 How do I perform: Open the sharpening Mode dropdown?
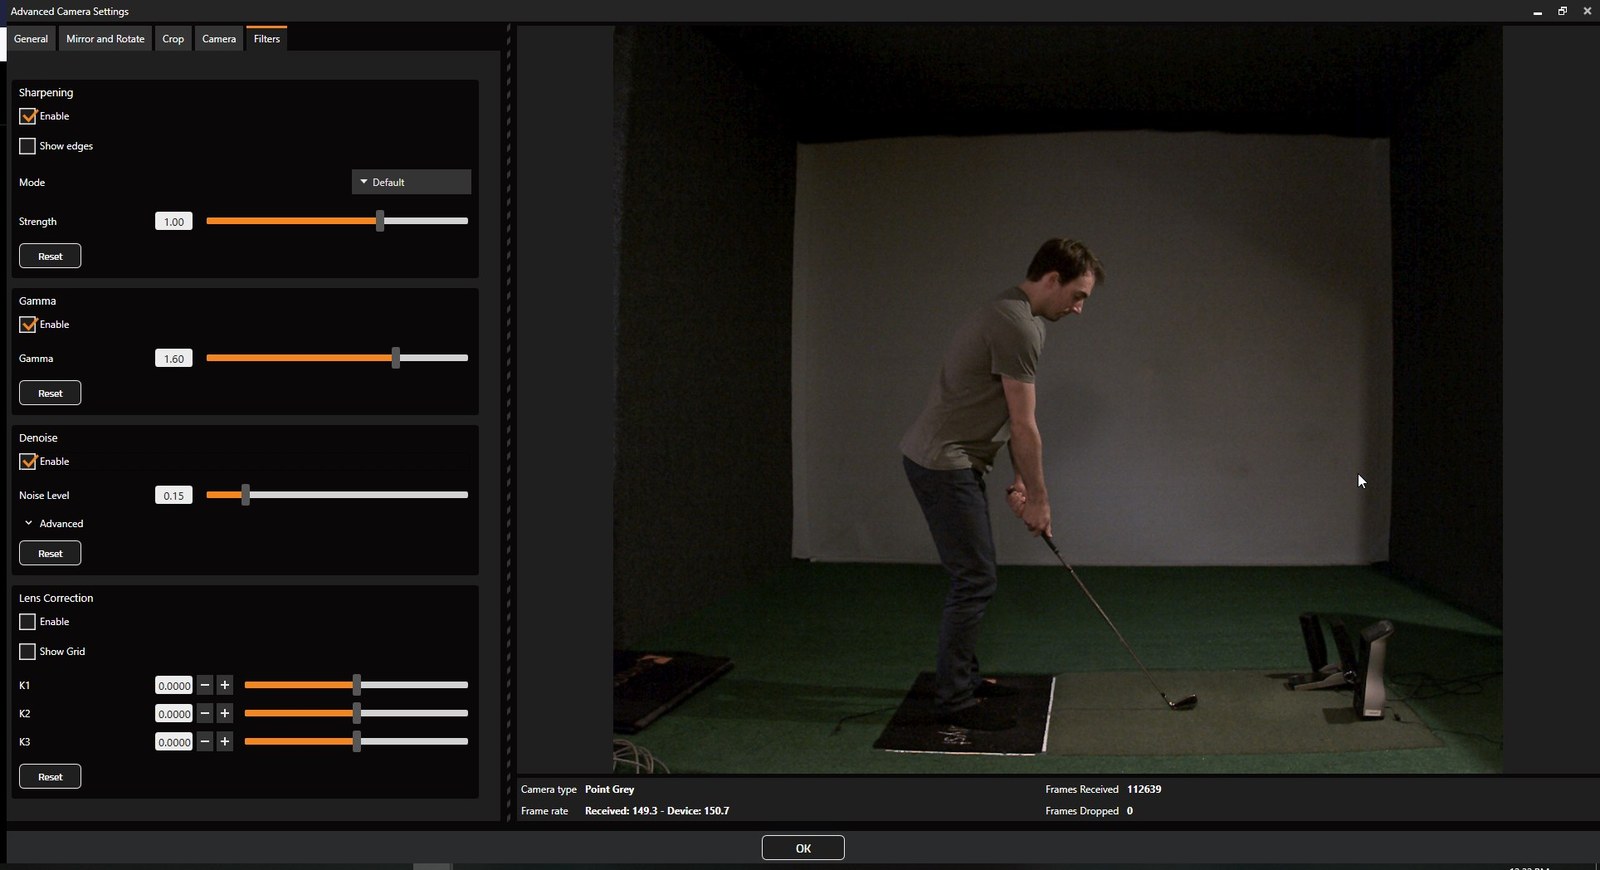pyautogui.click(x=411, y=182)
